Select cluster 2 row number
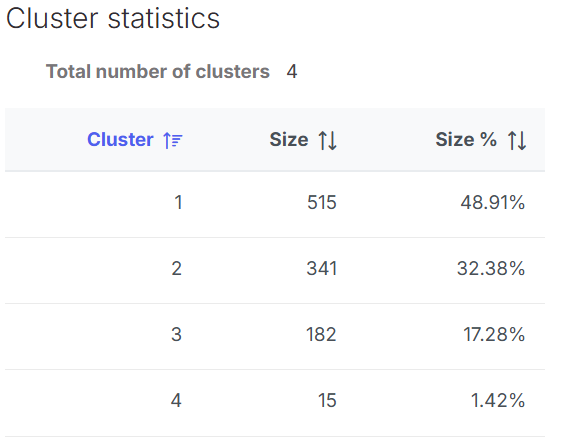 tap(177, 269)
